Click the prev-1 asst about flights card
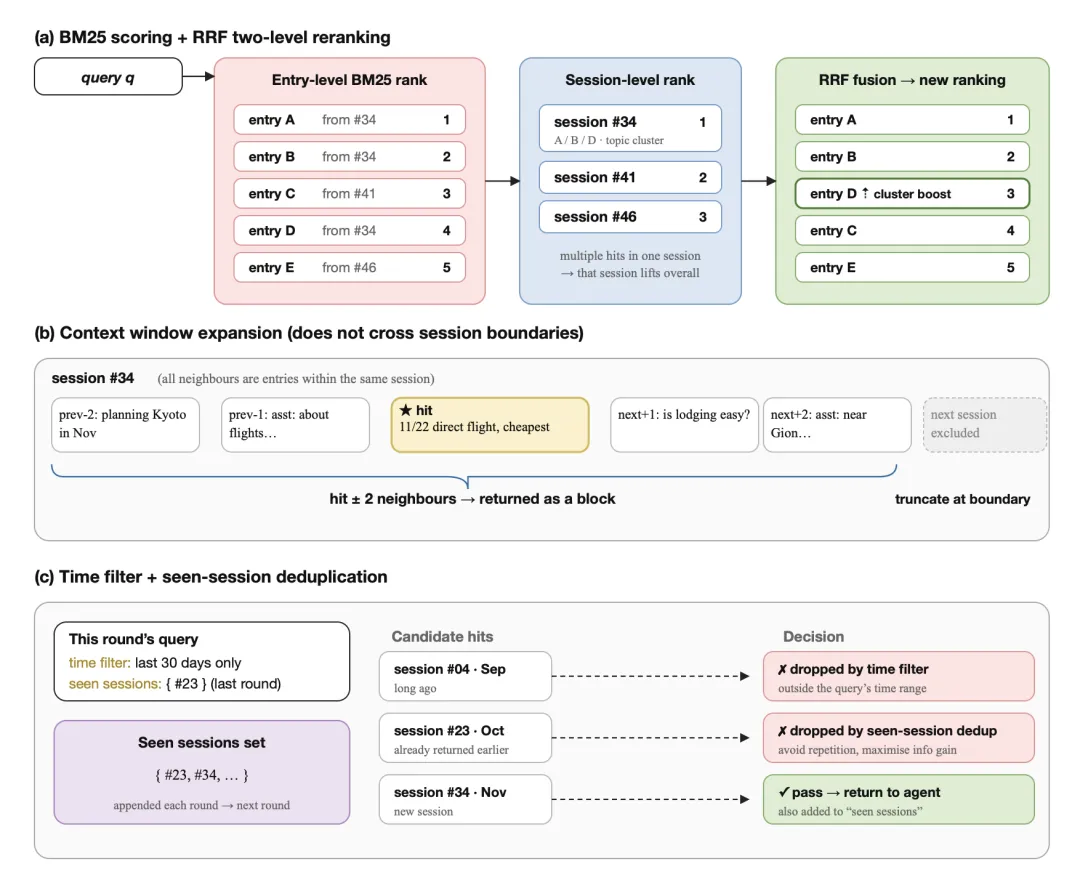 coord(295,425)
